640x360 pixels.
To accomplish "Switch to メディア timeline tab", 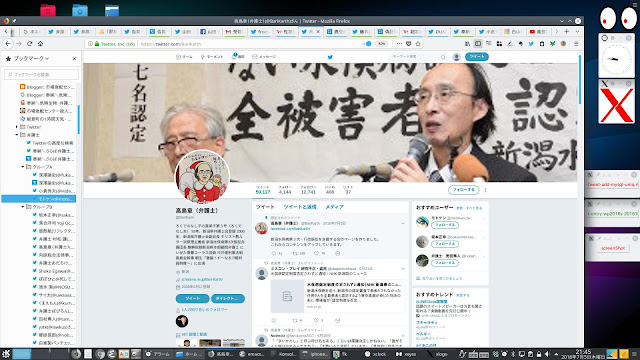I will pos(334,207).
